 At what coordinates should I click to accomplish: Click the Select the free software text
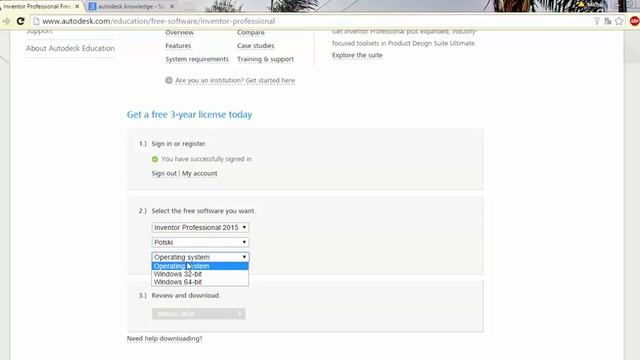[x=203, y=211]
